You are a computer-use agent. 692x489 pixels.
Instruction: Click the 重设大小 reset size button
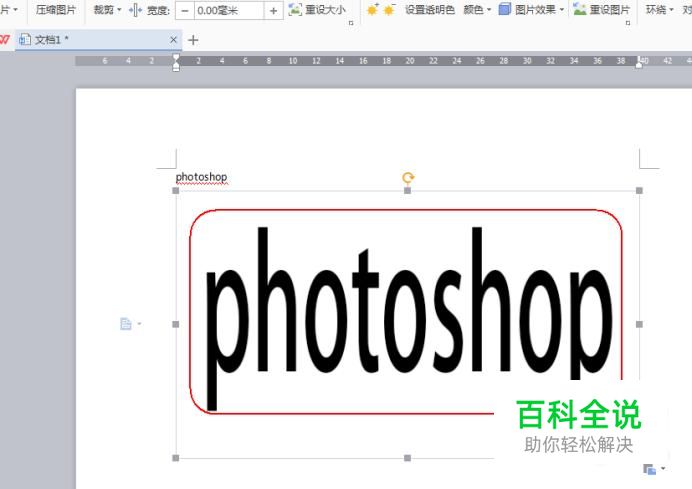pyautogui.click(x=317, y=10)
